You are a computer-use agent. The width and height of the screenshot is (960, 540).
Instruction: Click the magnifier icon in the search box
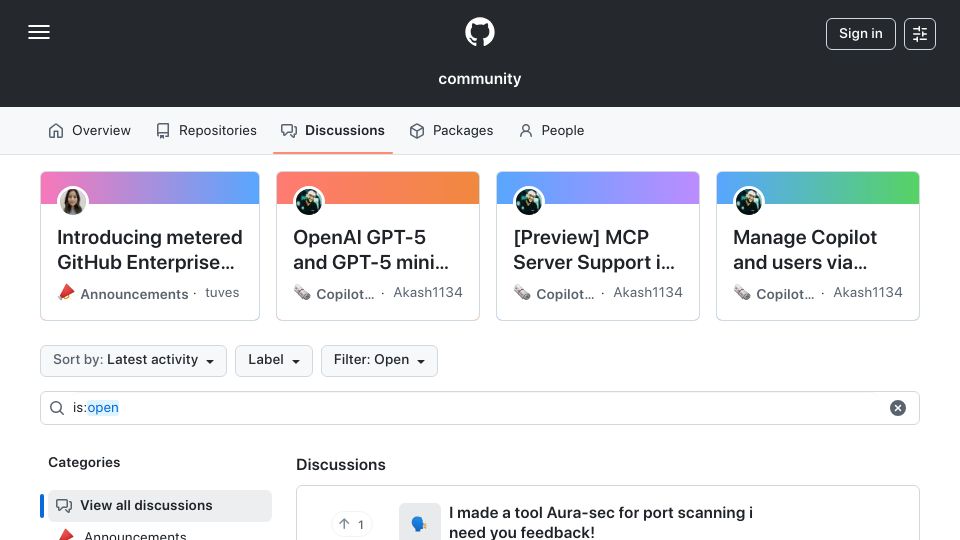click(57, 408)
